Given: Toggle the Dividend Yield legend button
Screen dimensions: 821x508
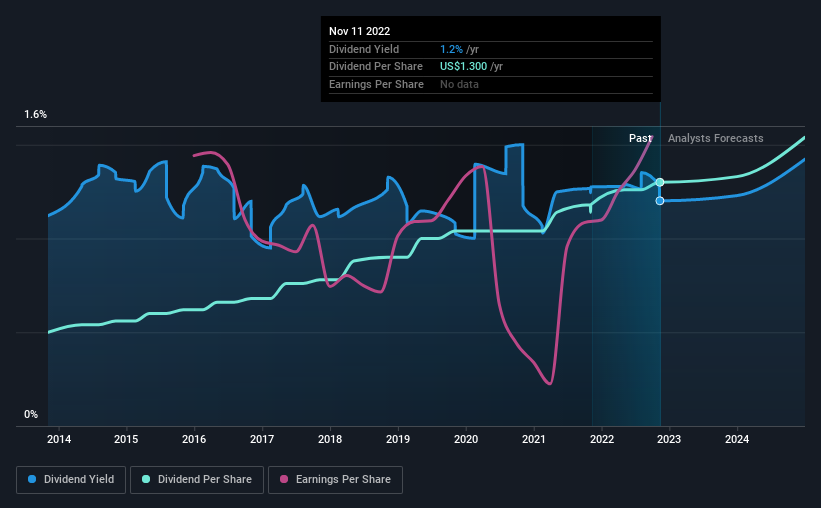Looking at the screenshot, I should (x=71, y=480).
